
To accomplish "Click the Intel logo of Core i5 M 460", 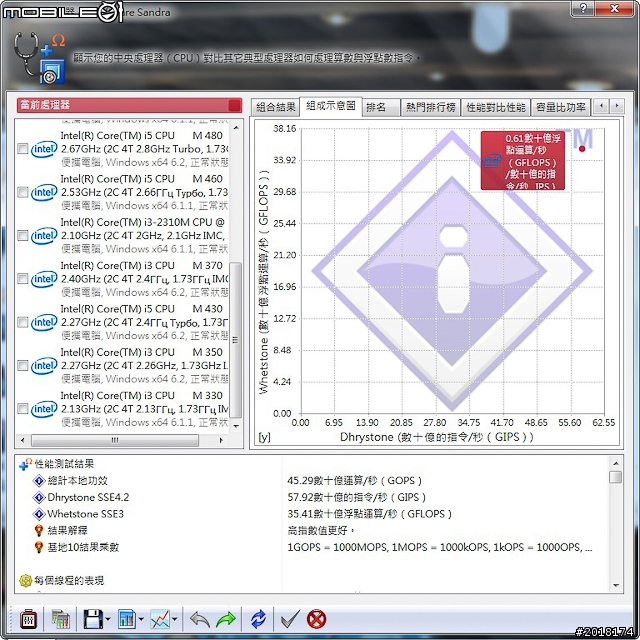I will pos(44,192).
